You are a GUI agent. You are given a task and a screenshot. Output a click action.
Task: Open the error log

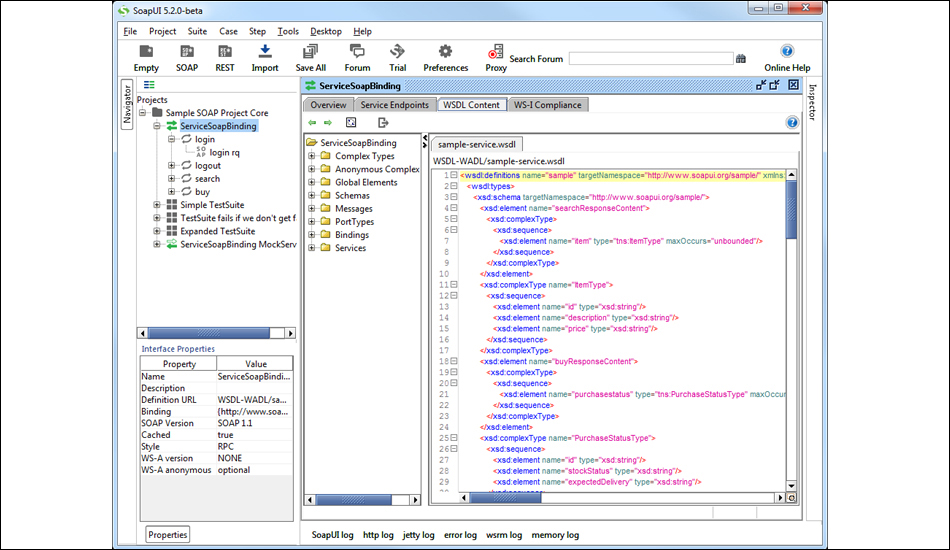460,535
